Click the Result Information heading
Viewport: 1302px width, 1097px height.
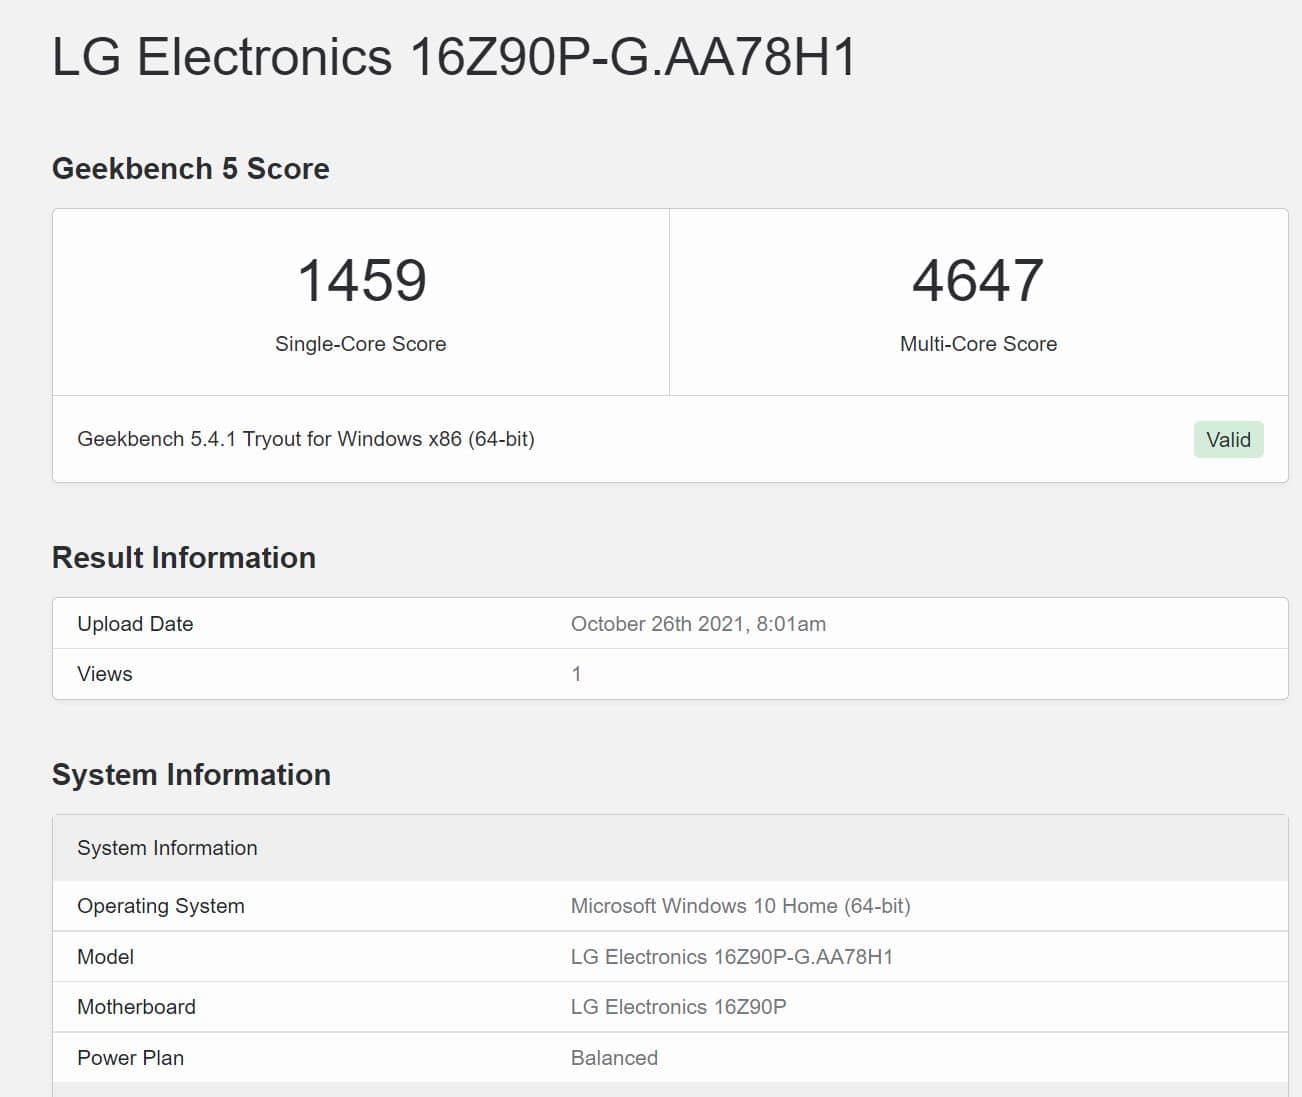coord(184,558)
